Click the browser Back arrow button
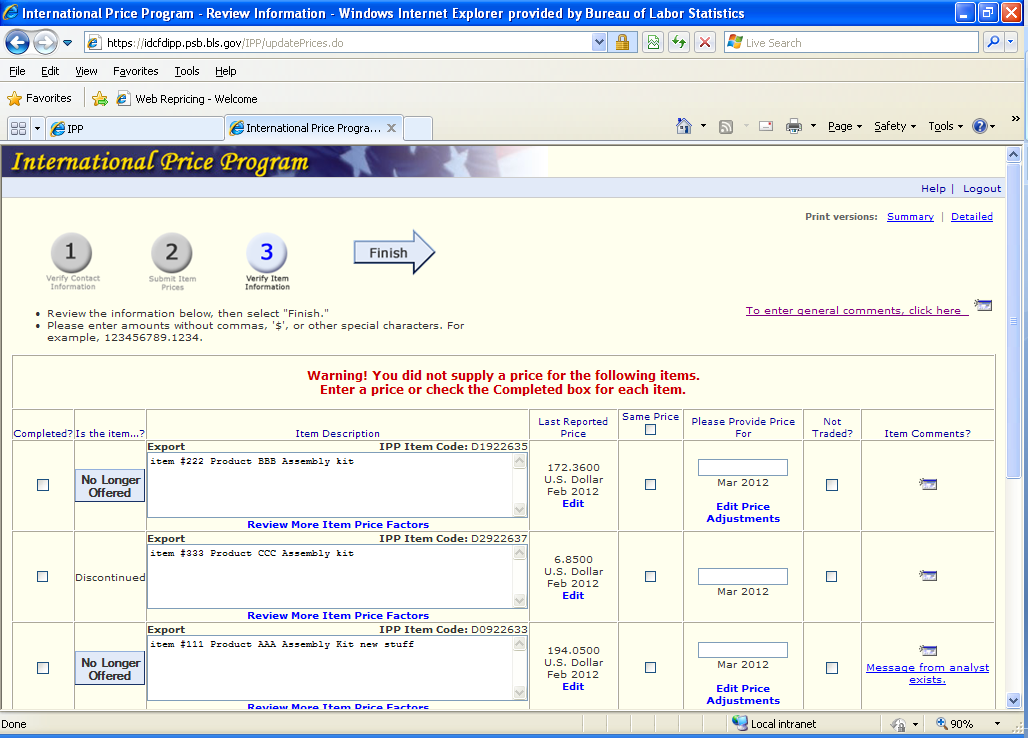This screenshot has height=738, width=1028. coord(17,42)
